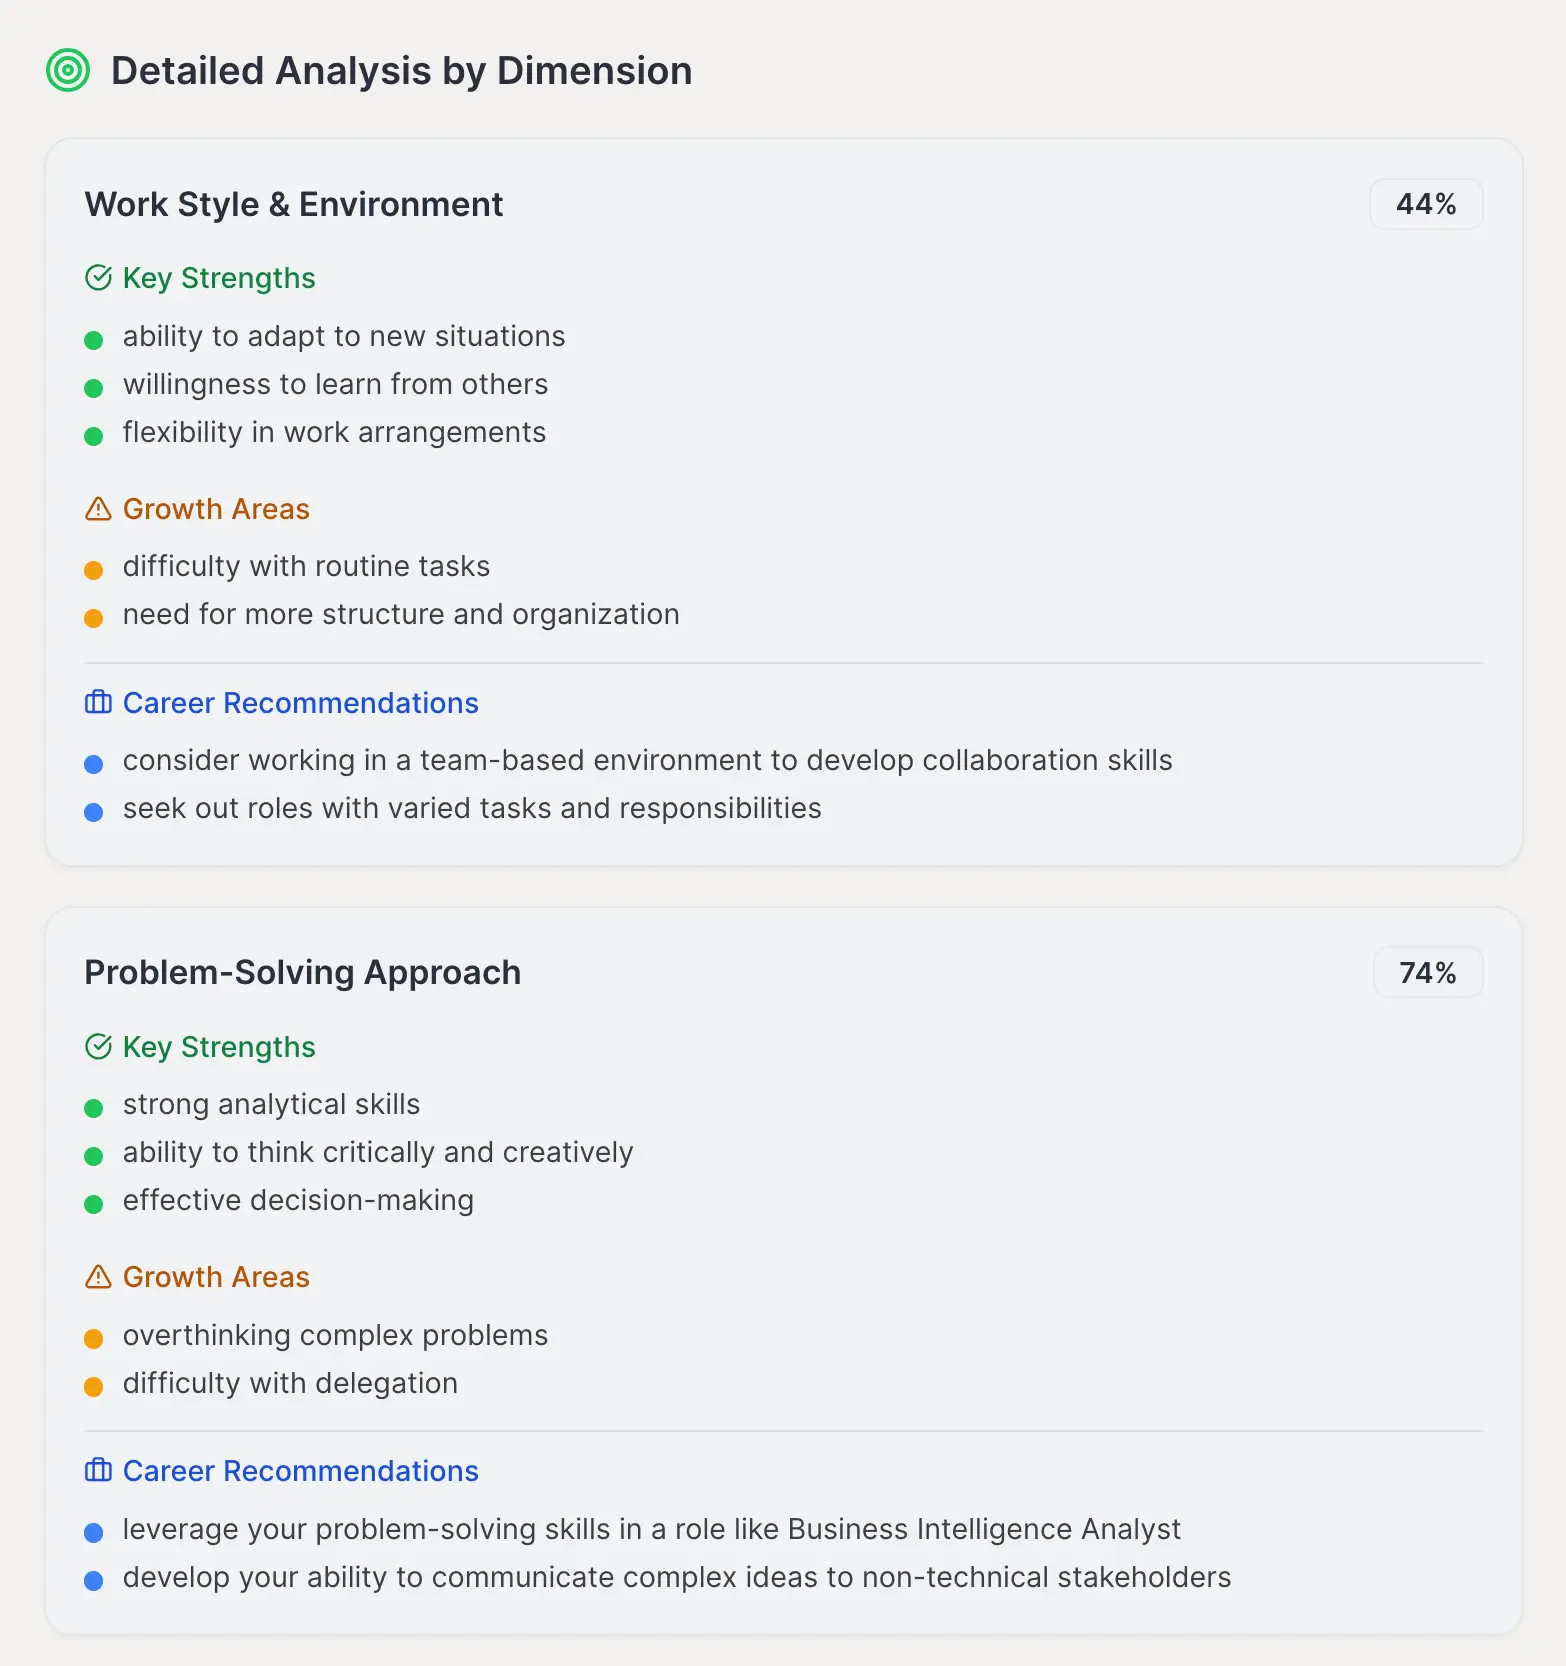Screen dimensions: 1566x1666
Task: Click 'flexibility in work arrangements' item
Action: point(334,432)
